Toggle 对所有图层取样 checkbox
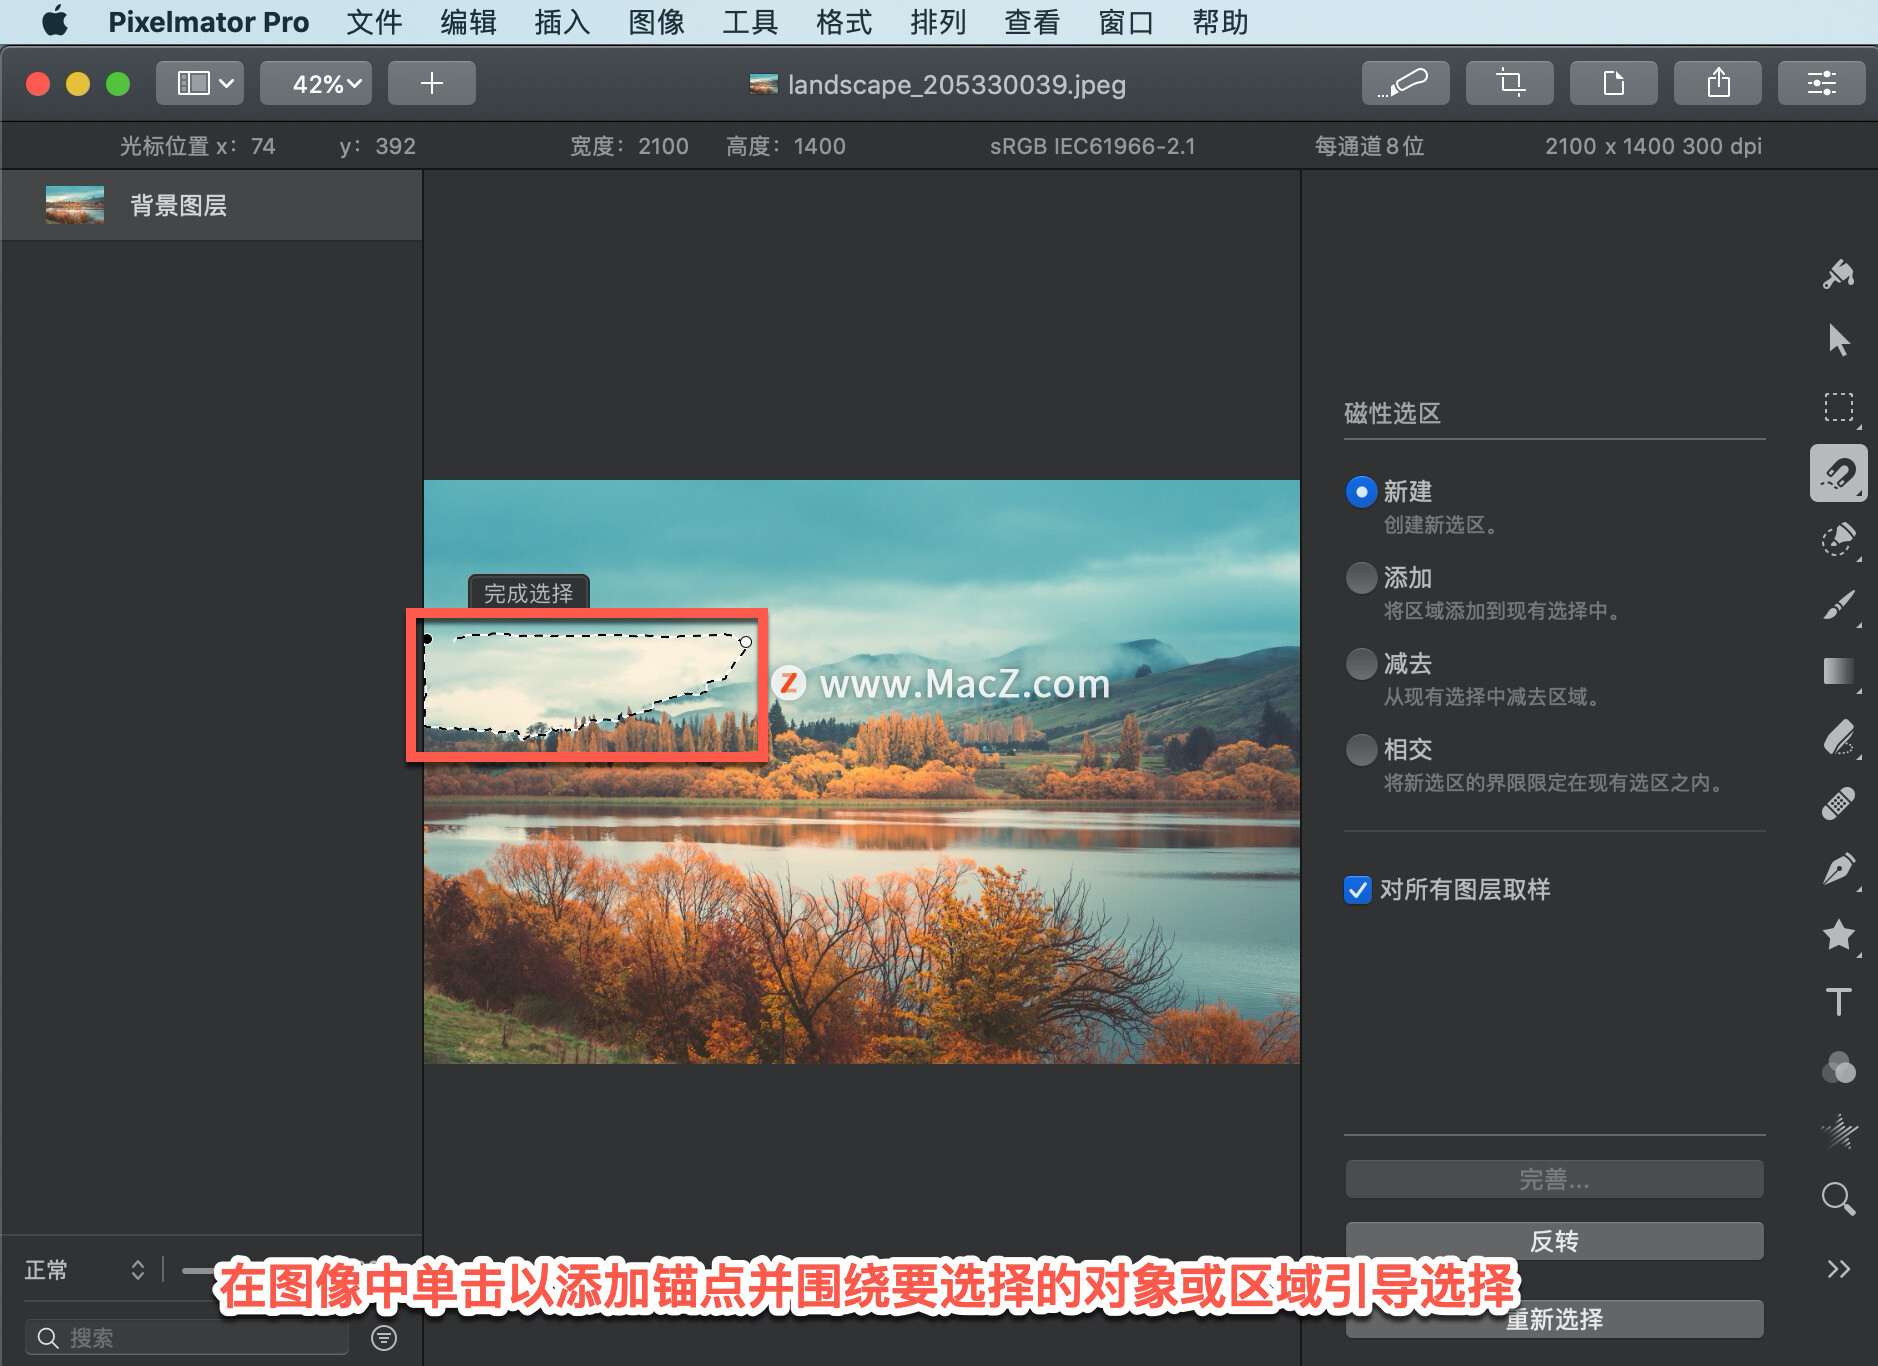Viewport: 1878px width, 1366px height. tap(1358, 890)
